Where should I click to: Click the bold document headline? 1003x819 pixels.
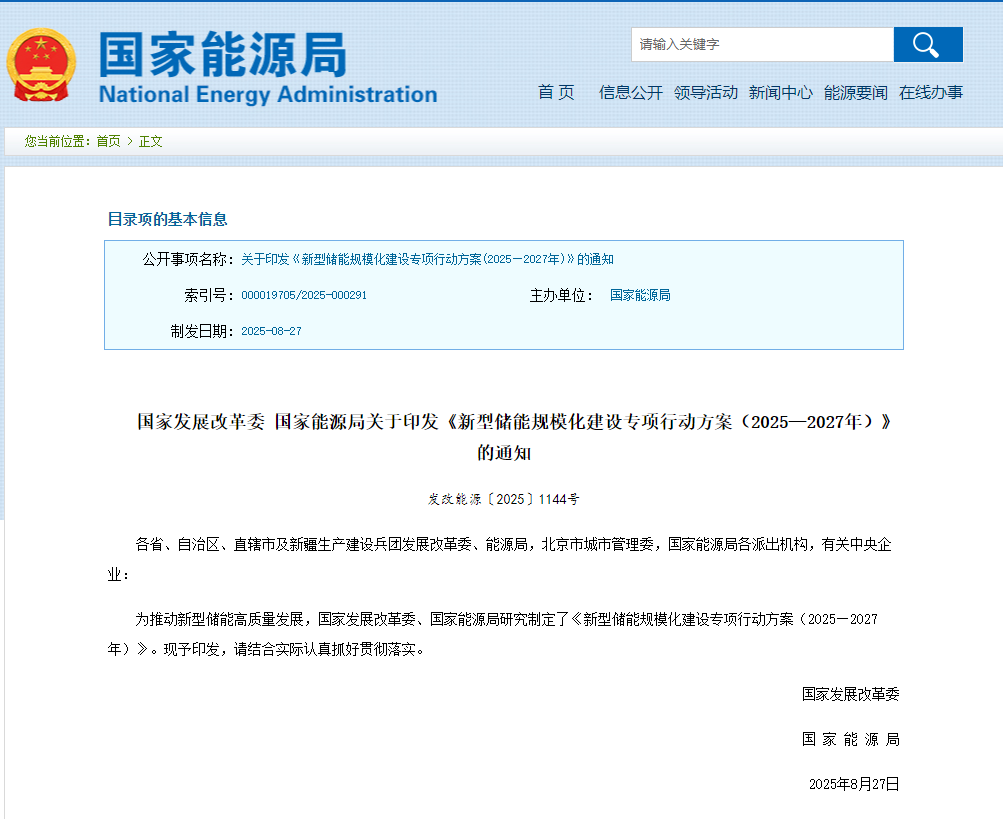[513, 422]
